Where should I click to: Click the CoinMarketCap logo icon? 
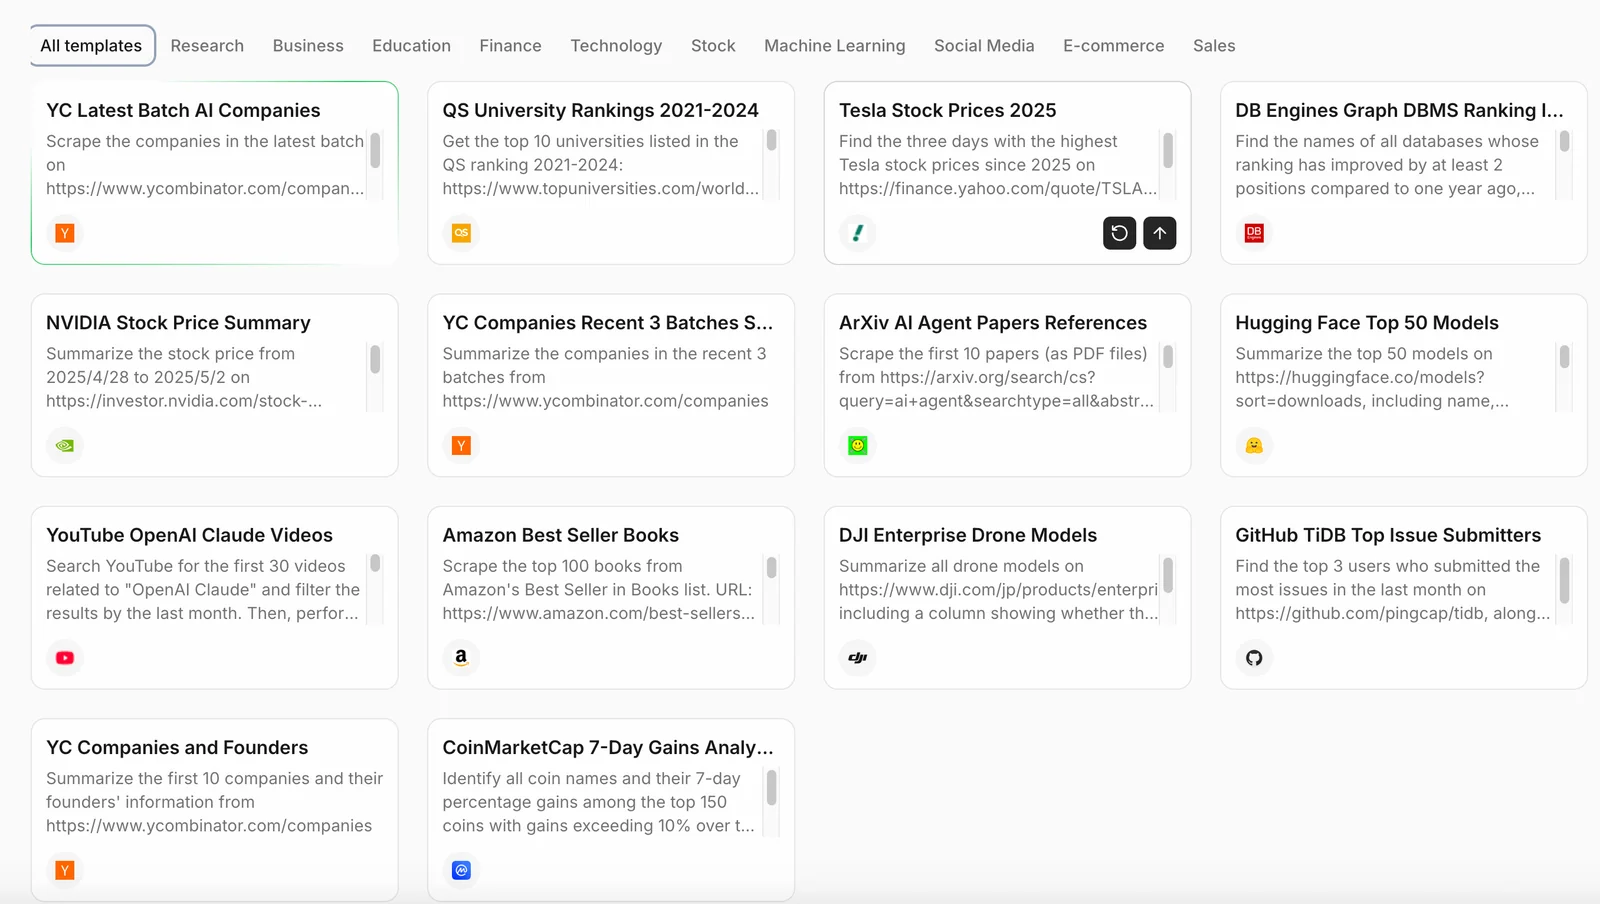pos(461,870)
